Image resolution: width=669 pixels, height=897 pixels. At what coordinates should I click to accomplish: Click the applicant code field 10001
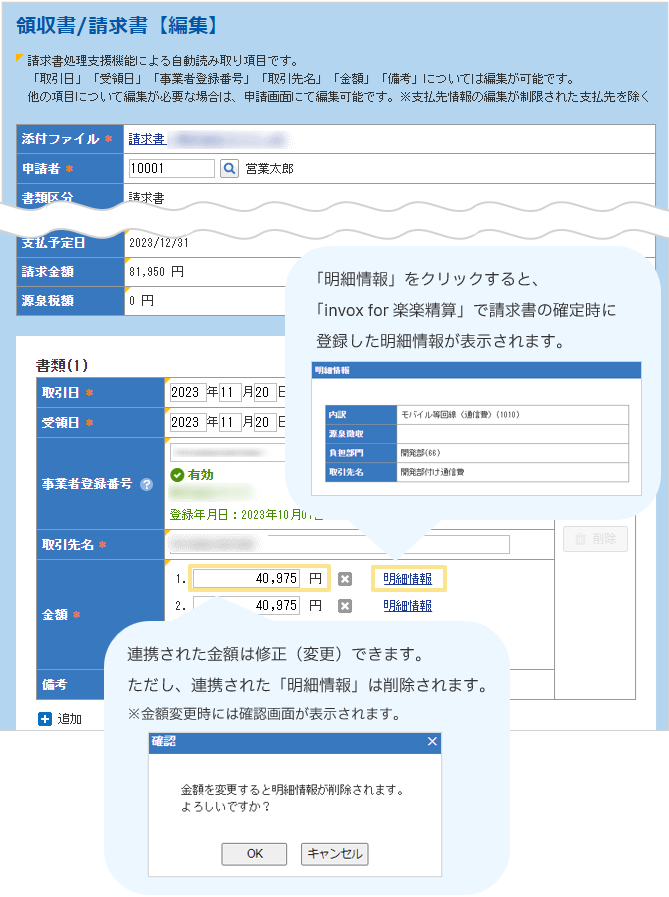(x=171, y=169)
